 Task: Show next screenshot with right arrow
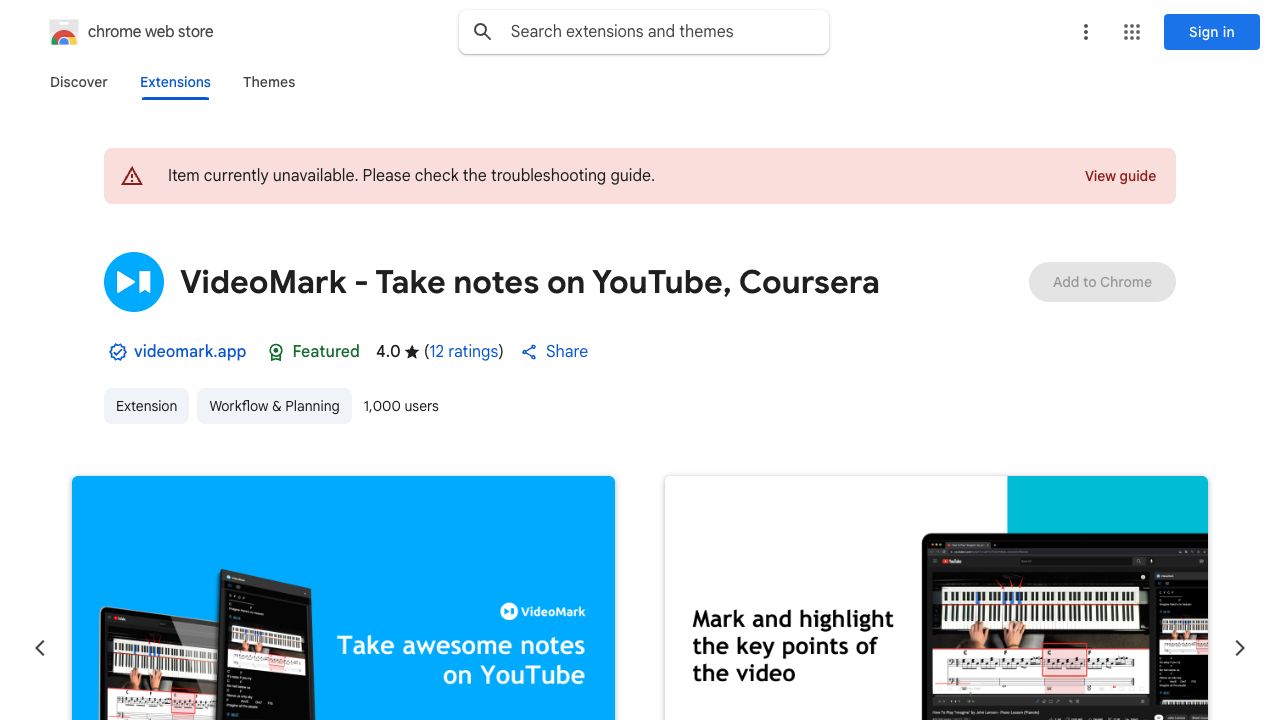point(1240,648)
